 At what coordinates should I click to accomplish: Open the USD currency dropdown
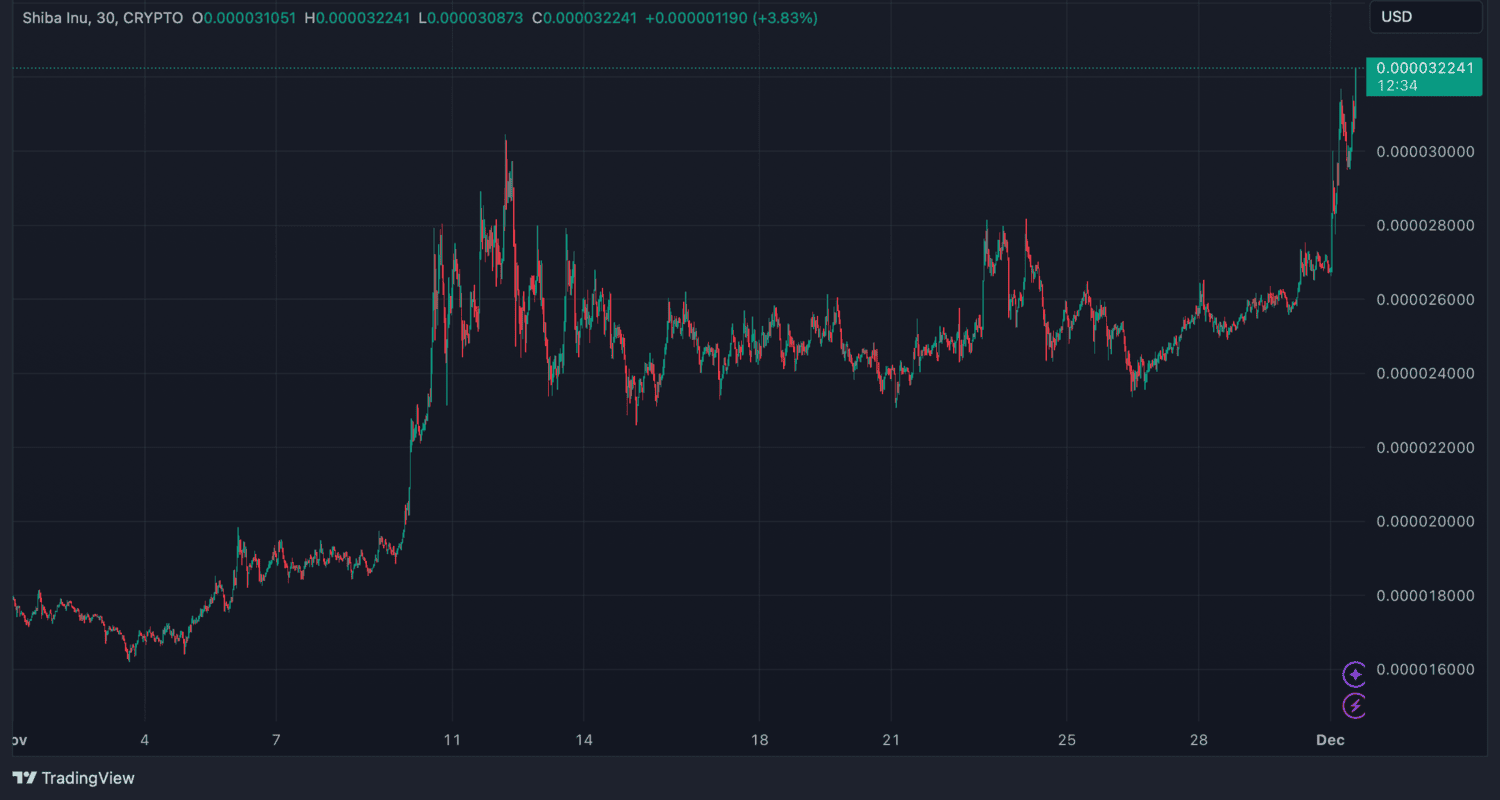point(1425,17)
